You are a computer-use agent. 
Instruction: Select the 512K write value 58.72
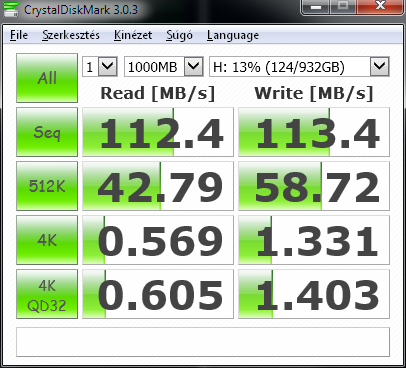pyautogui.click(x=314, y=186)
